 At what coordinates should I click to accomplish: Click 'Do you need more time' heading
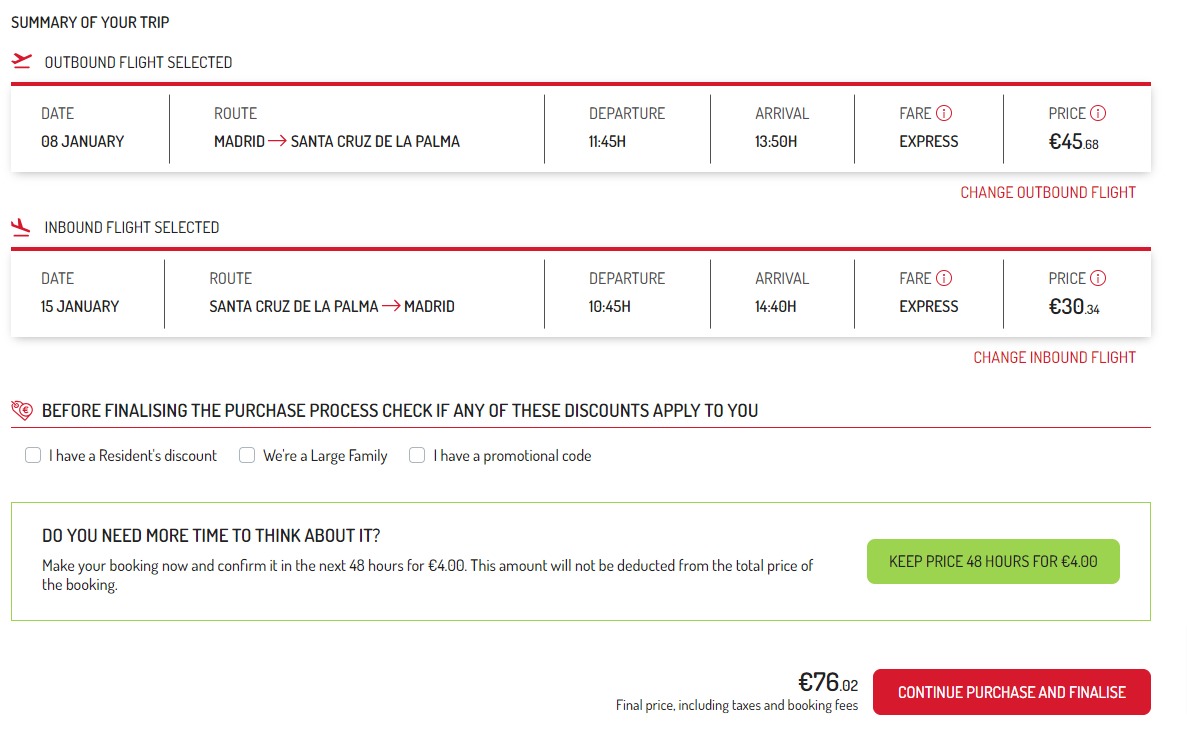pos(211,536)
